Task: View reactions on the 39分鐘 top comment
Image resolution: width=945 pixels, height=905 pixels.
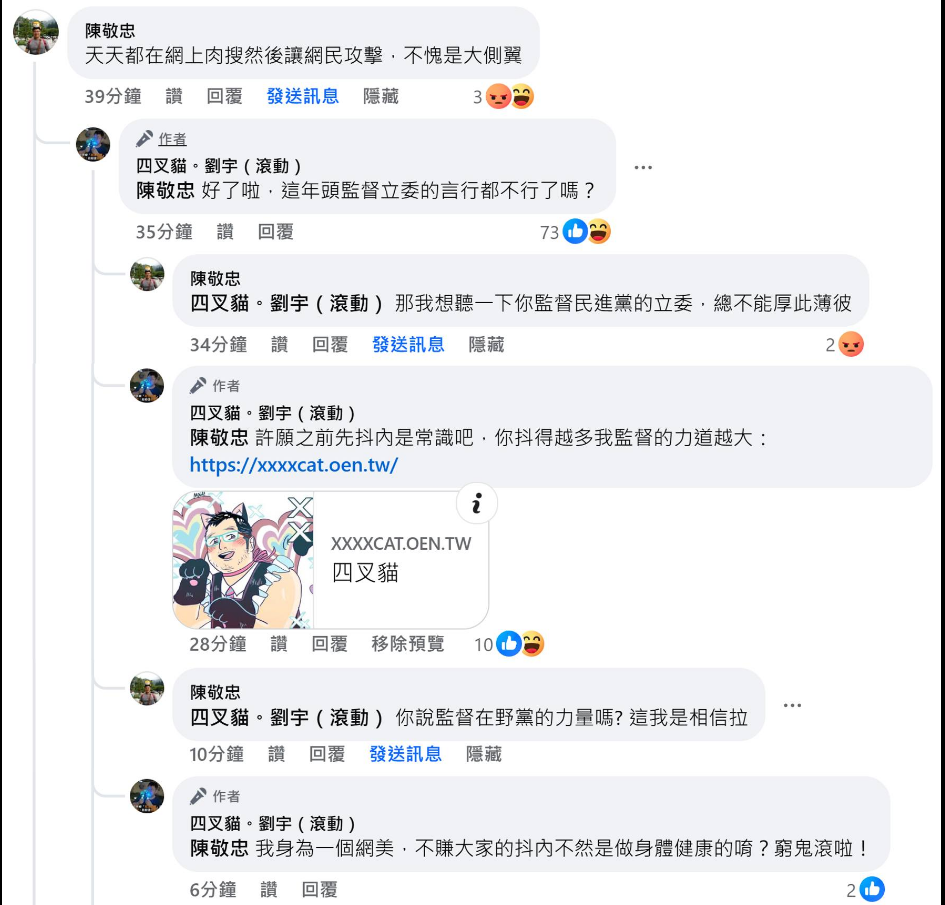Action: point(503,96)
